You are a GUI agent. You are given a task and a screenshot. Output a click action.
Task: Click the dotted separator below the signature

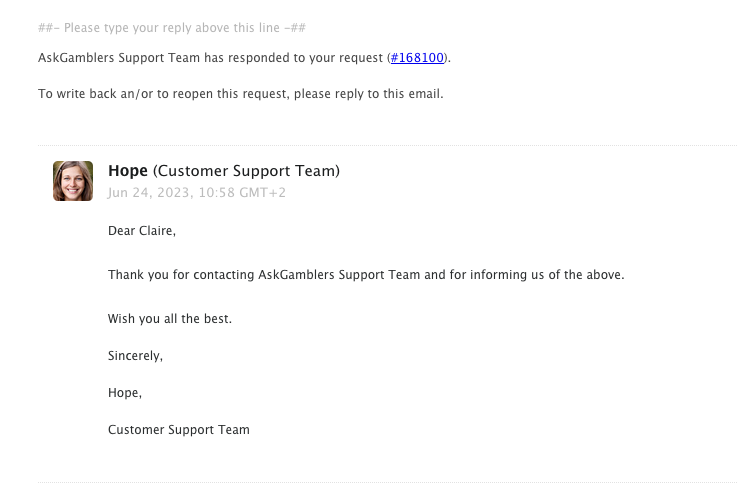tap(390, 483)
